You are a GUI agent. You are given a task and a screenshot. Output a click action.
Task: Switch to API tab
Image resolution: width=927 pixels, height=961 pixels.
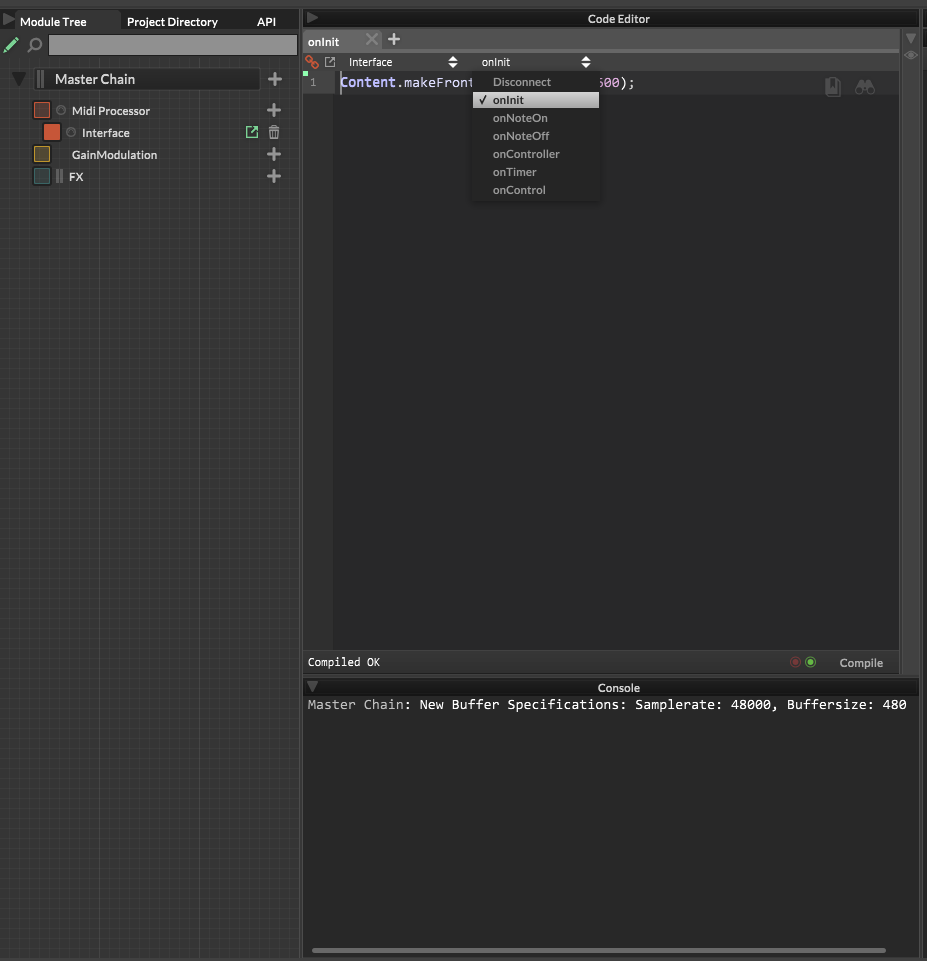(x=267, y=21)
